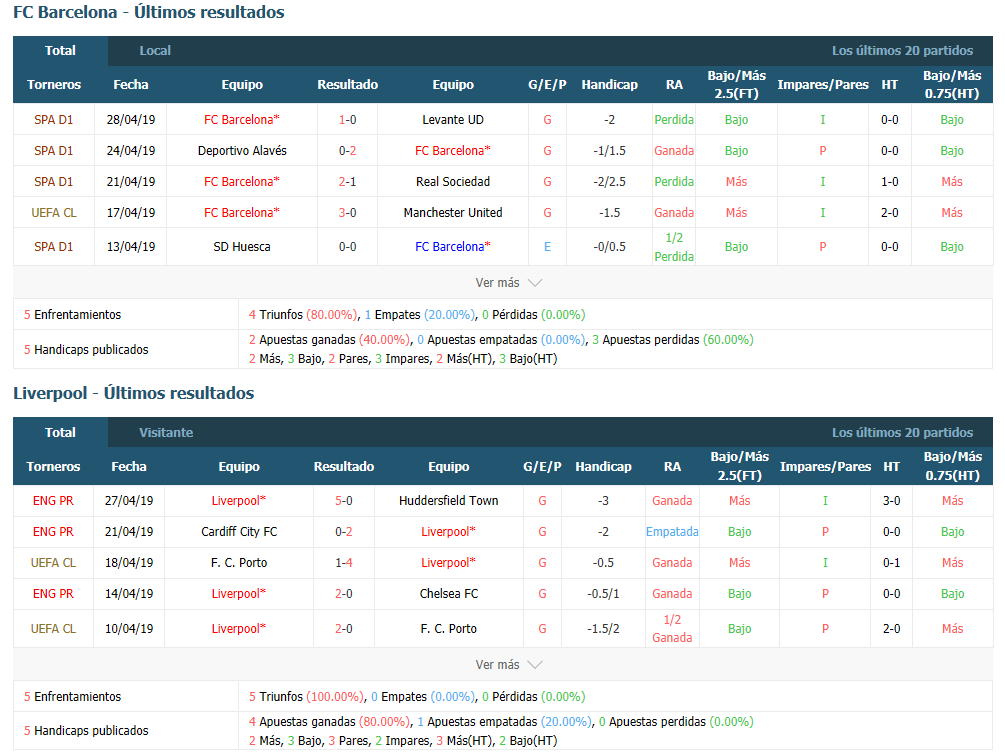The height and width of the screenshot is (756, 1005).
Task: Open Levante UD team link
Action: coord(453,120)
